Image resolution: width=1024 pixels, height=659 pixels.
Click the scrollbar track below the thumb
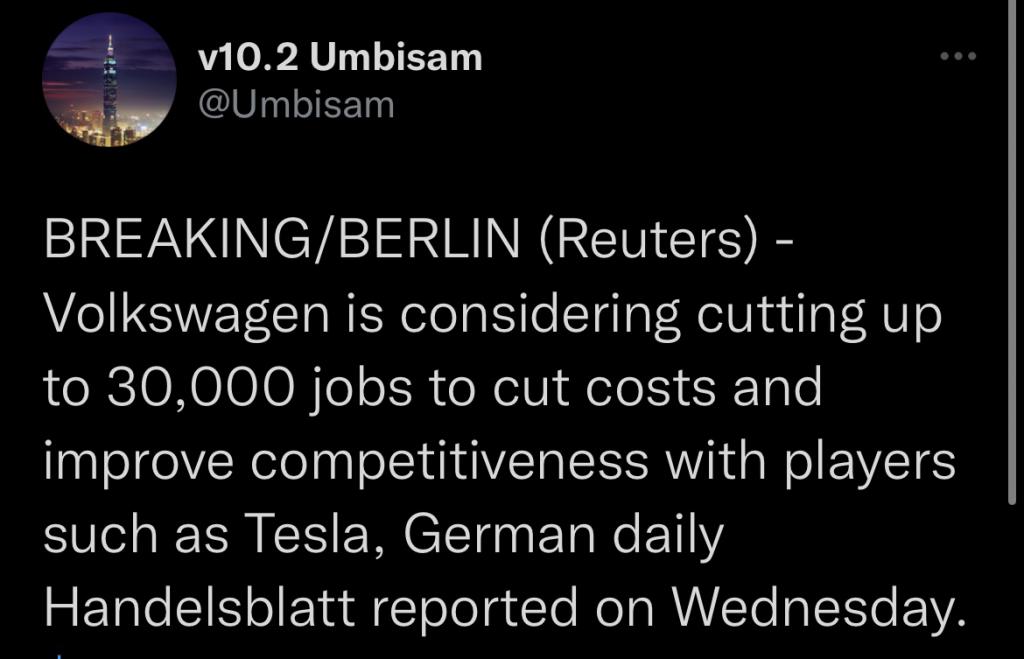pyautogui.click(x=1012, y=581)
